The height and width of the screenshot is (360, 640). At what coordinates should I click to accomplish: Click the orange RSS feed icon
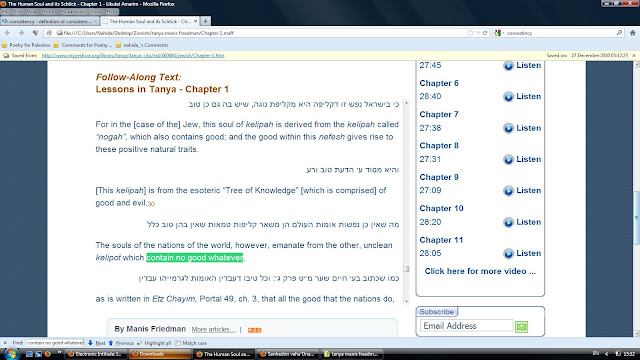click(254, 330)
